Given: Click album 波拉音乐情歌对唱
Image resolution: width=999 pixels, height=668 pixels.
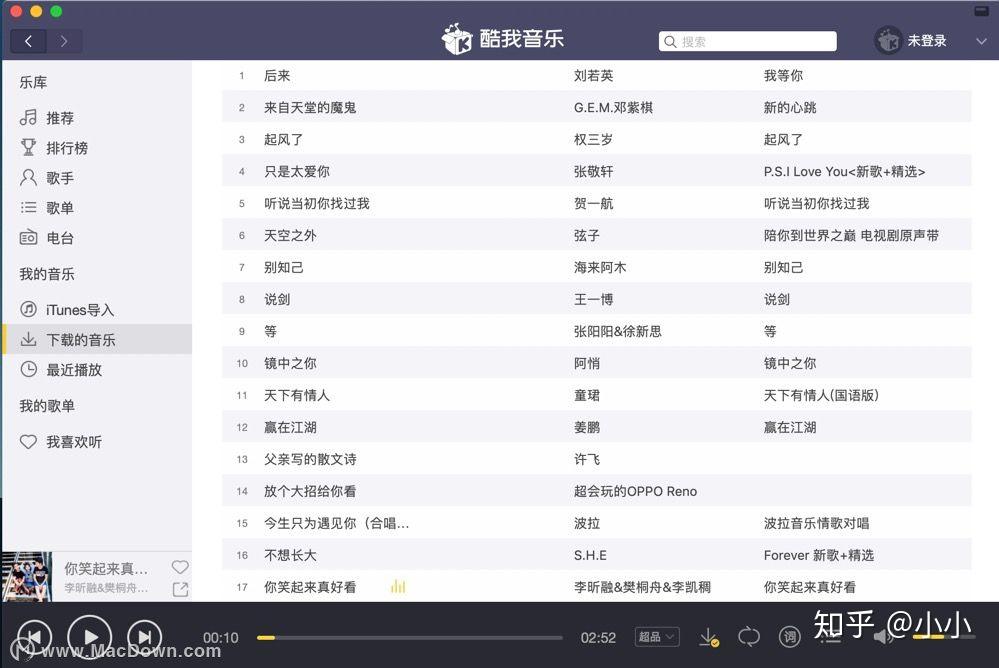Looking at the screenshot, I should tap(816, 523).
